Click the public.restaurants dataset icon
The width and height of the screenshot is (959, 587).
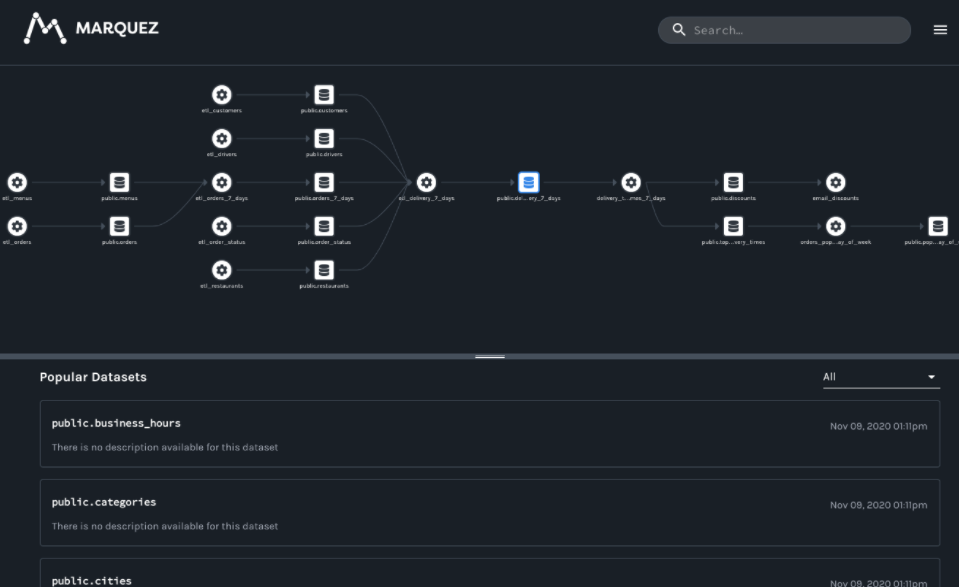click(x=324, y=270)
